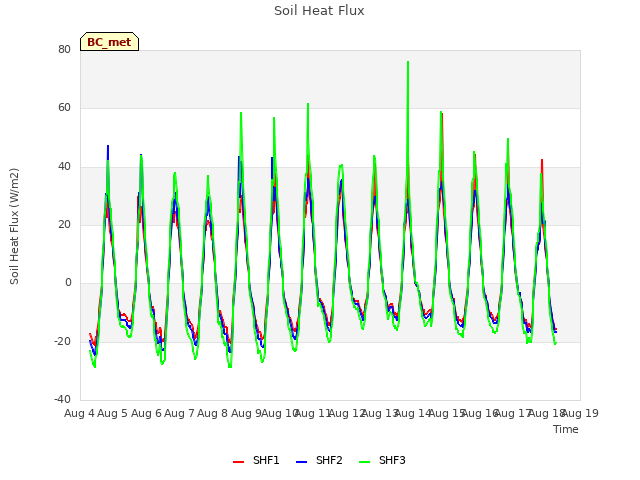Click the red SHF1 legend color marker
This screenshot has height=480, width=640.
238,462
